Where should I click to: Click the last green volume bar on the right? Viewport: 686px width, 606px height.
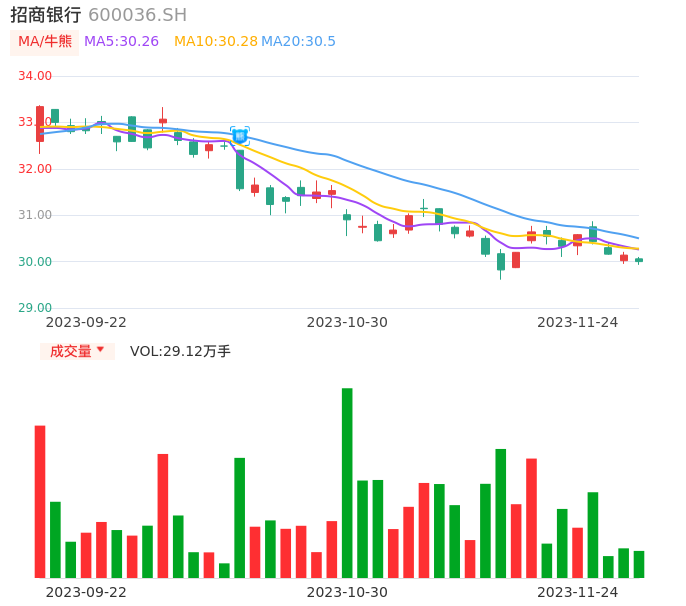(639, 564)
